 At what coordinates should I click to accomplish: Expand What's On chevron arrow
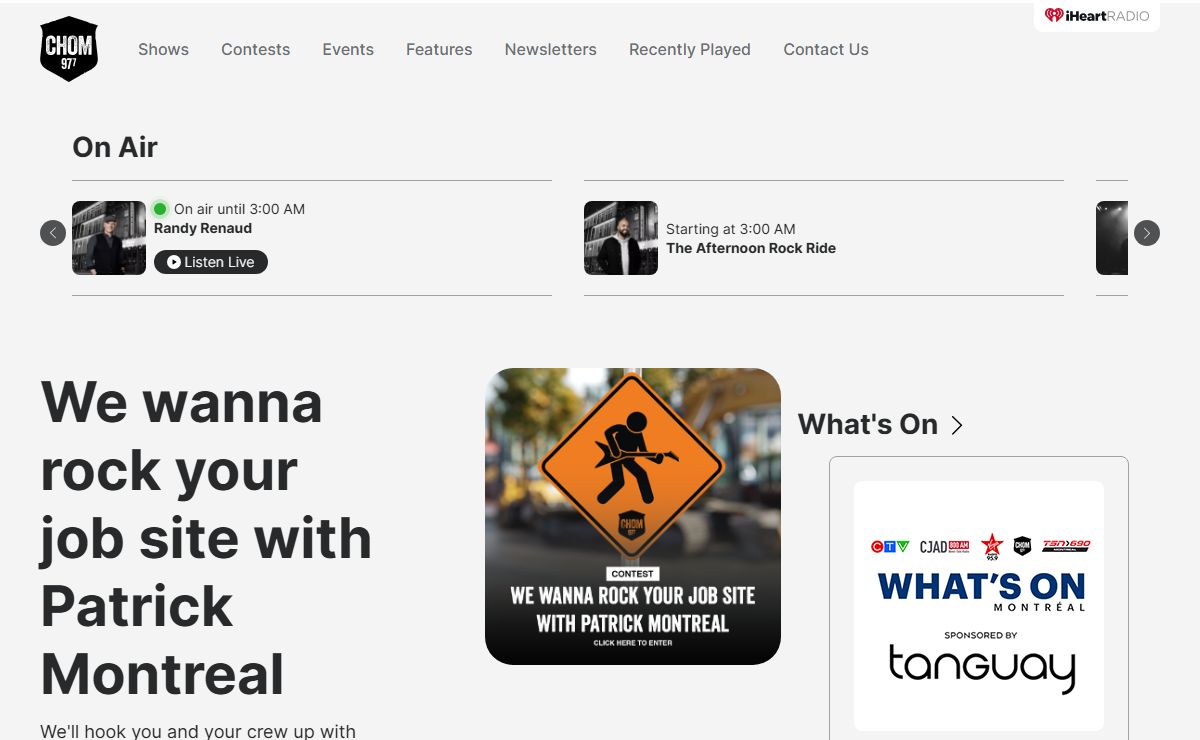pos(957,425)
